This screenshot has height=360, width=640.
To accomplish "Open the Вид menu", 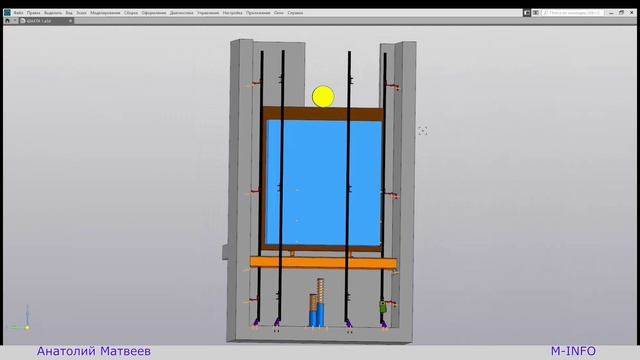I will pyautogui.click(x=69, y=13).
